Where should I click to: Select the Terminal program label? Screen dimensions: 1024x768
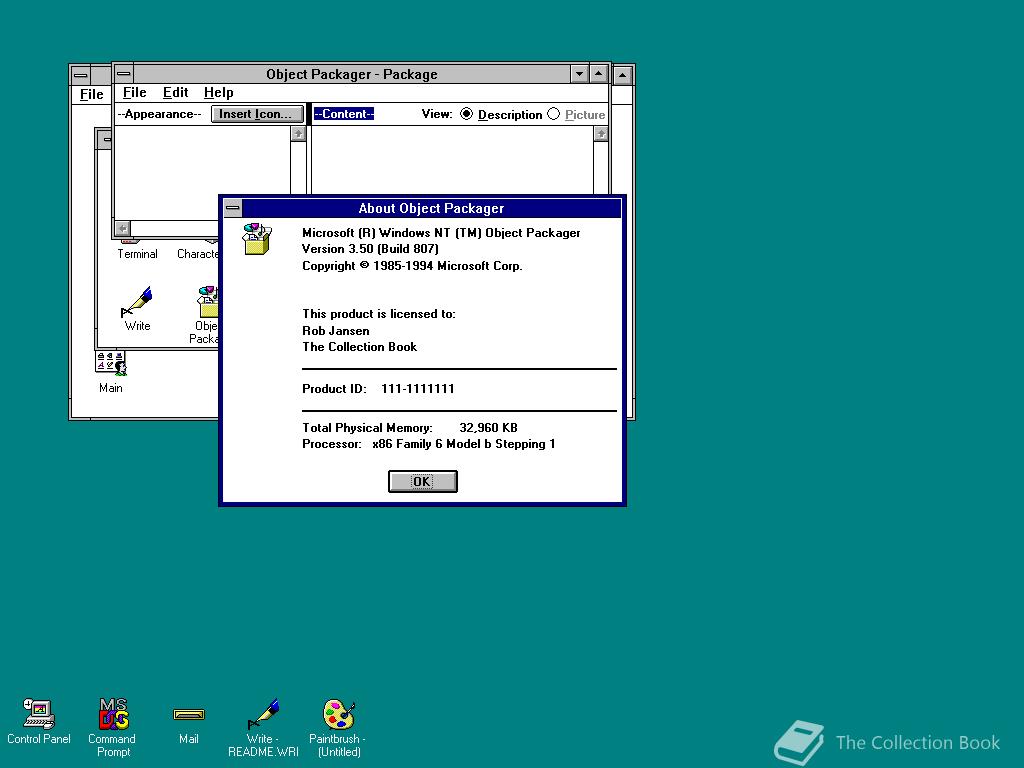(x=137, y=254)
